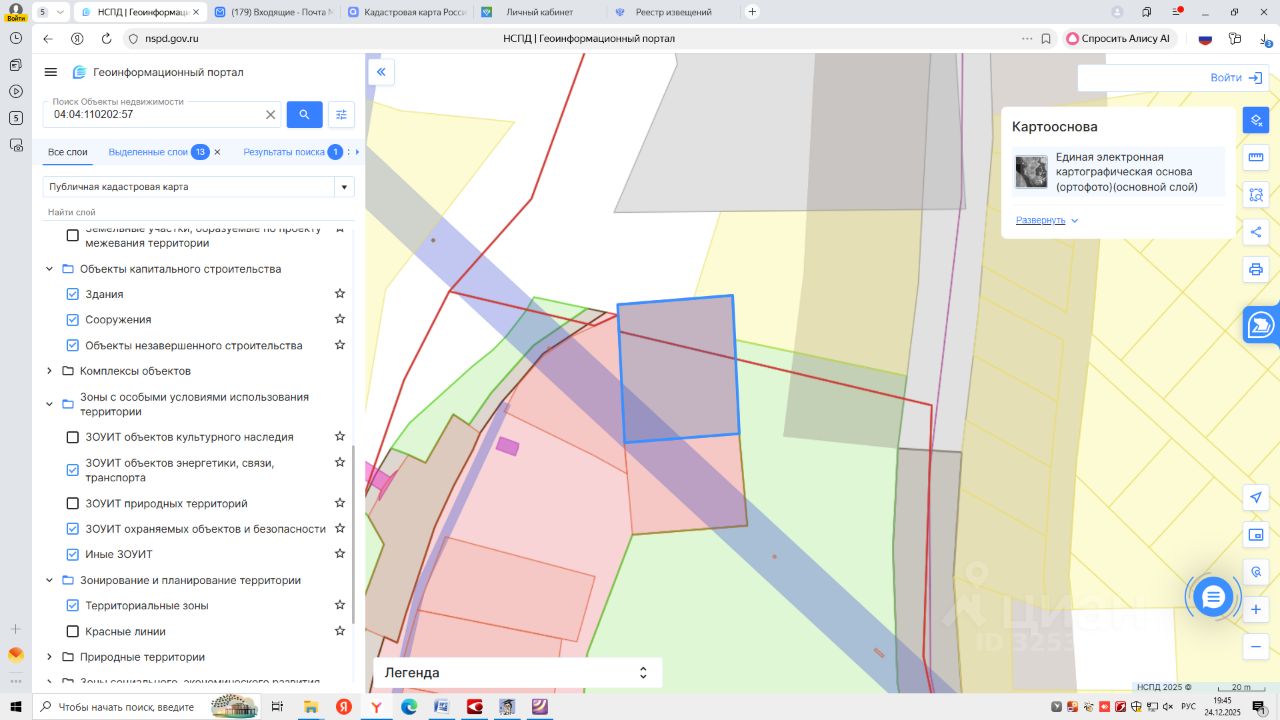This screenshot has height=720, width=1280.
Task: Collapse the sidebar with double-chevron icon
Action: pyautogui.click(x=381, y=72)
